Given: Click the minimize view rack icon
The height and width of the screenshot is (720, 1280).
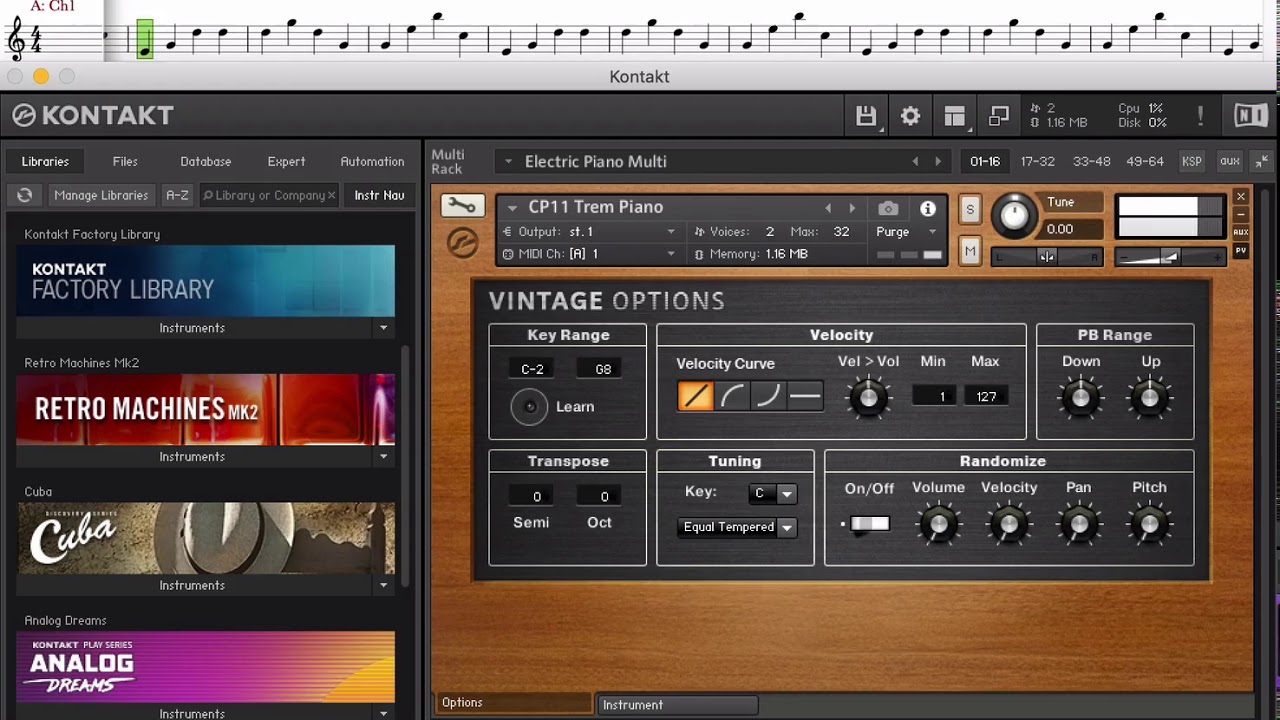Looking at the screenshot, I should coord(999,116).
